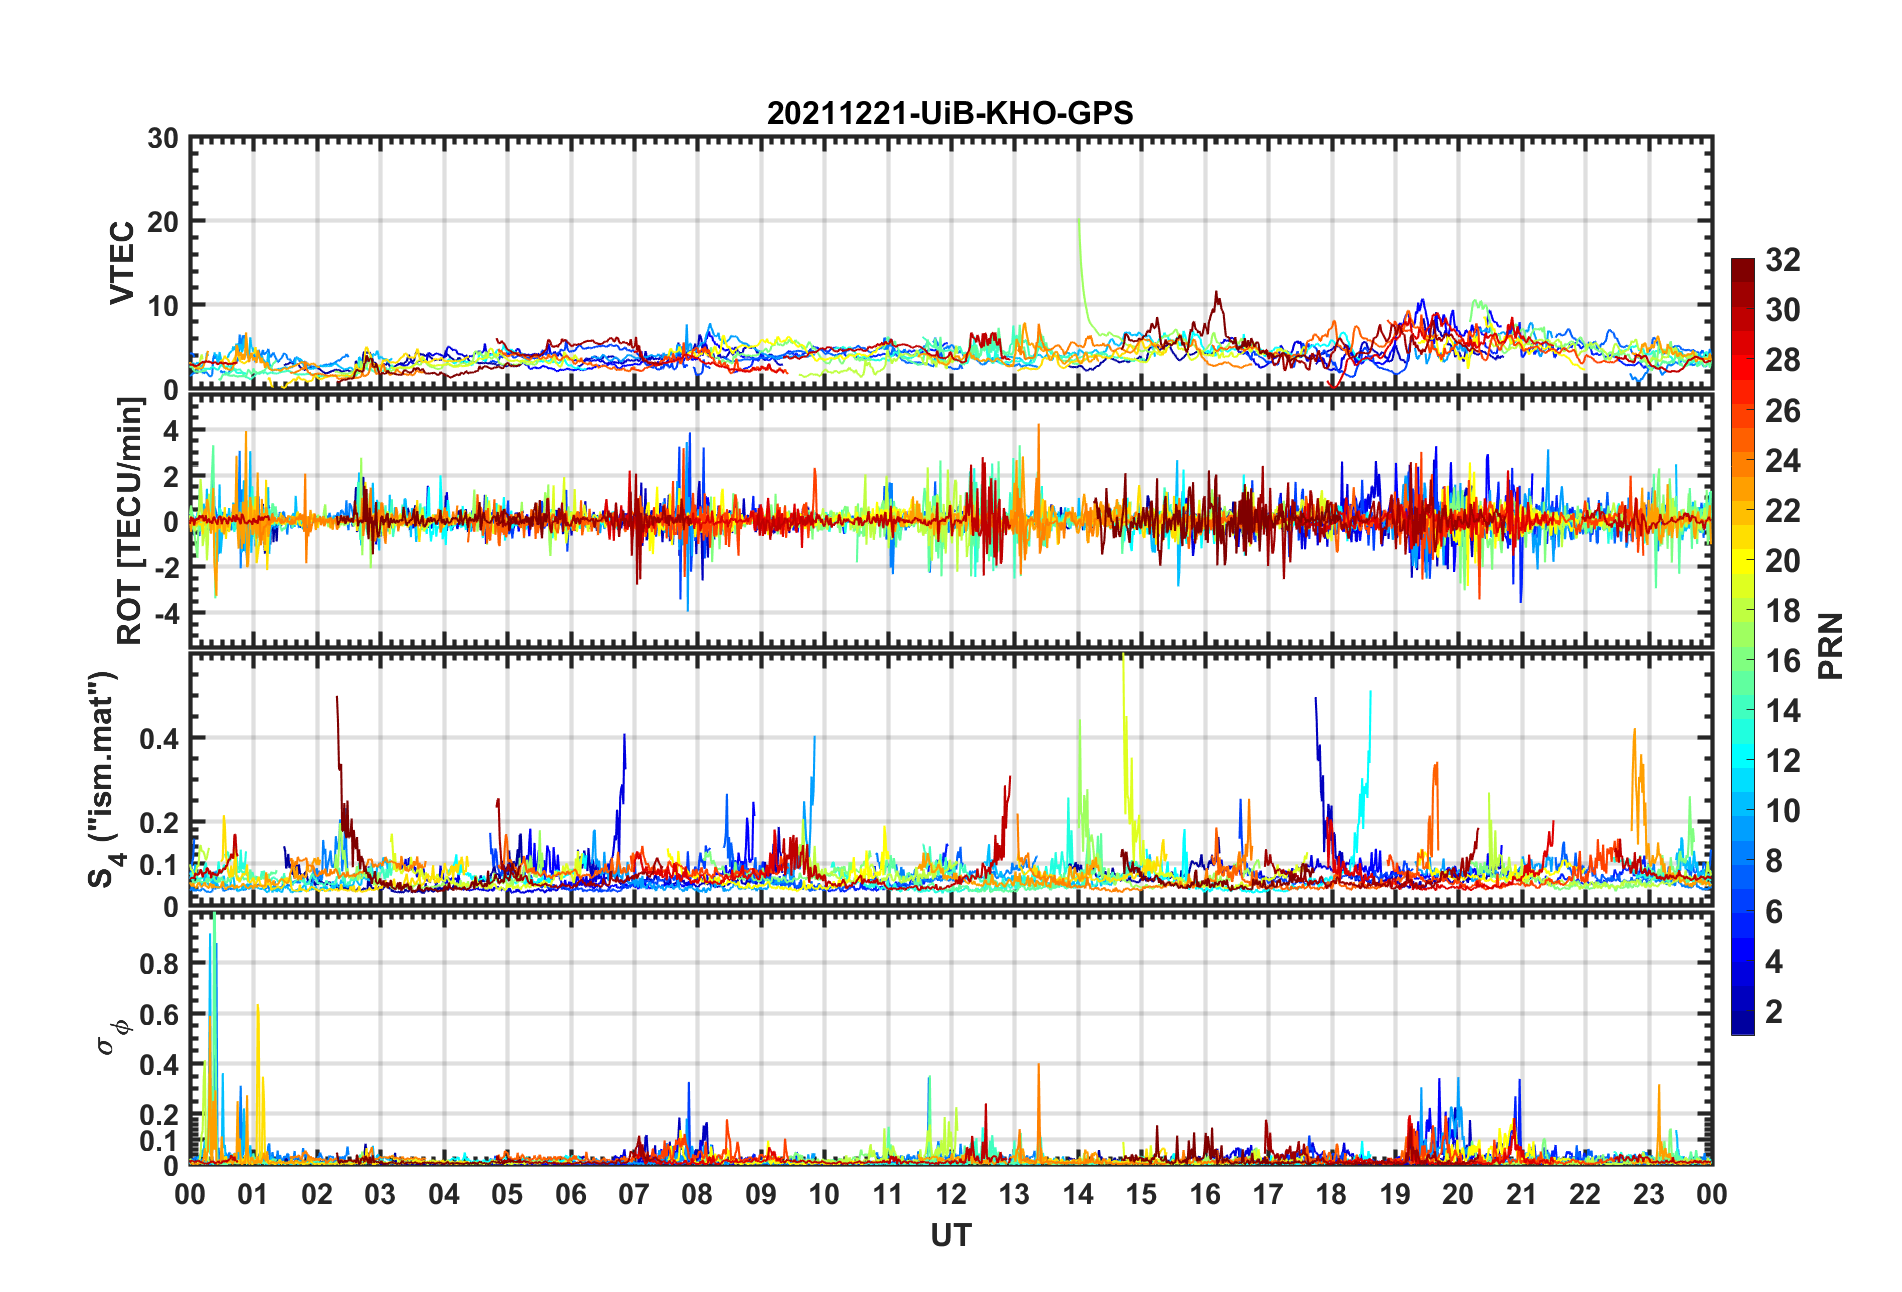The image size is (1902, 1292).
Task: Click the "0.6" tick on the sigma-phi axis
Action: pyautogui.click(x=160, y=1014)
